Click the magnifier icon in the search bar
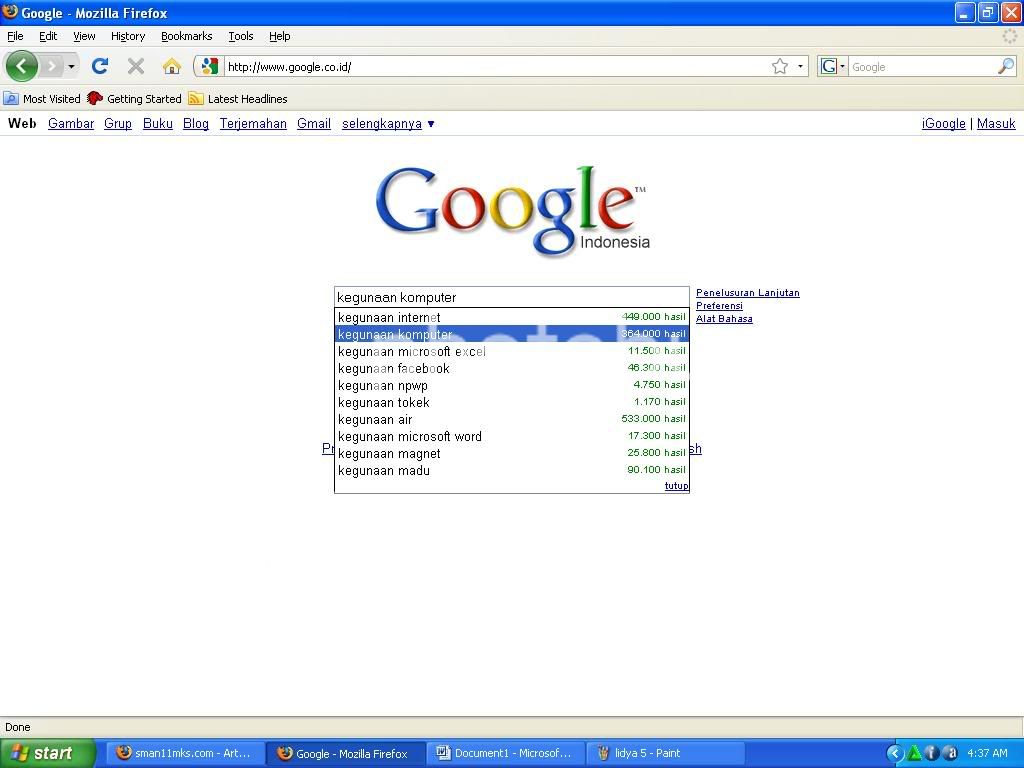The image size is (1024, 768). pyautogui.click(x=1005, y=67)
